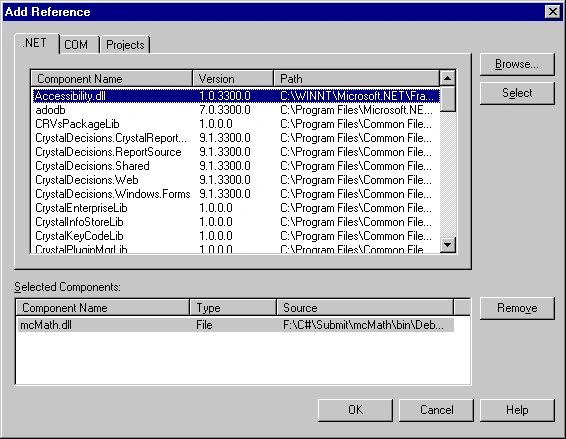The width and height of the screenshot is (566, 439).
Task: Click version 7.0.3300.0 of adodb
Action: click(x=225, y=110)
